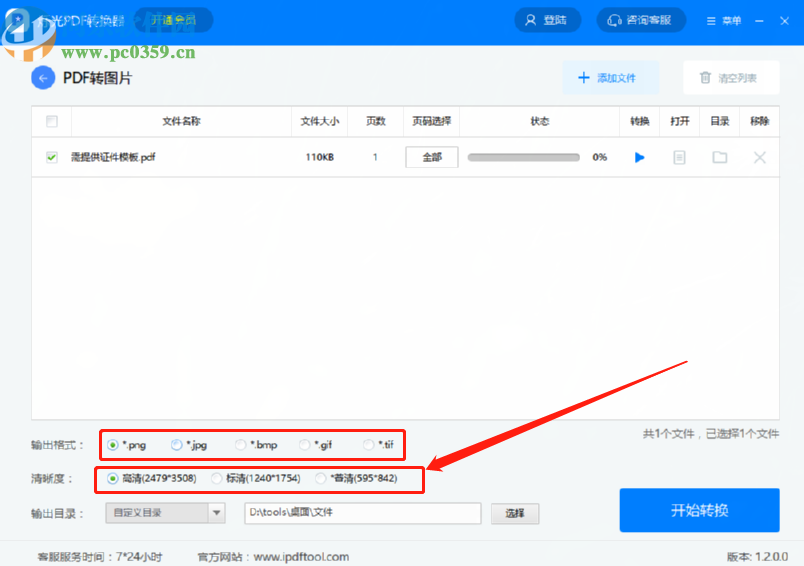
Task: Open page selection 全部 button
Action: (x=432, y=157)
